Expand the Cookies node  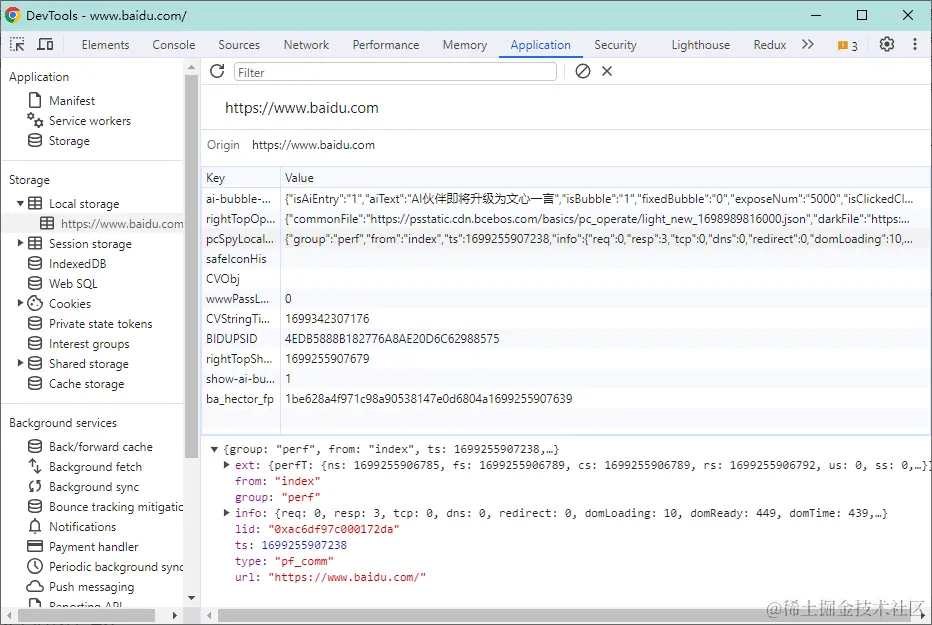pos(20,303)
